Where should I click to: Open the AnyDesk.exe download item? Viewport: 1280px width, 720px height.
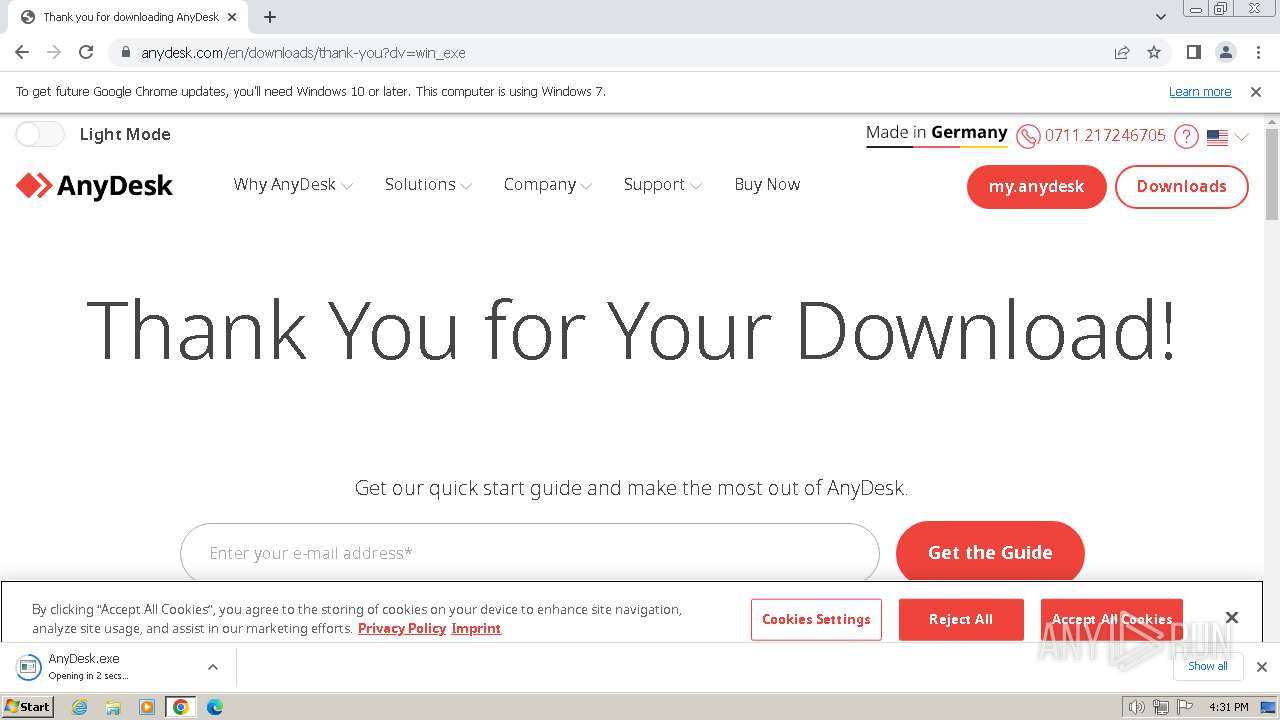pyautogui.click(x=105, y=666)
